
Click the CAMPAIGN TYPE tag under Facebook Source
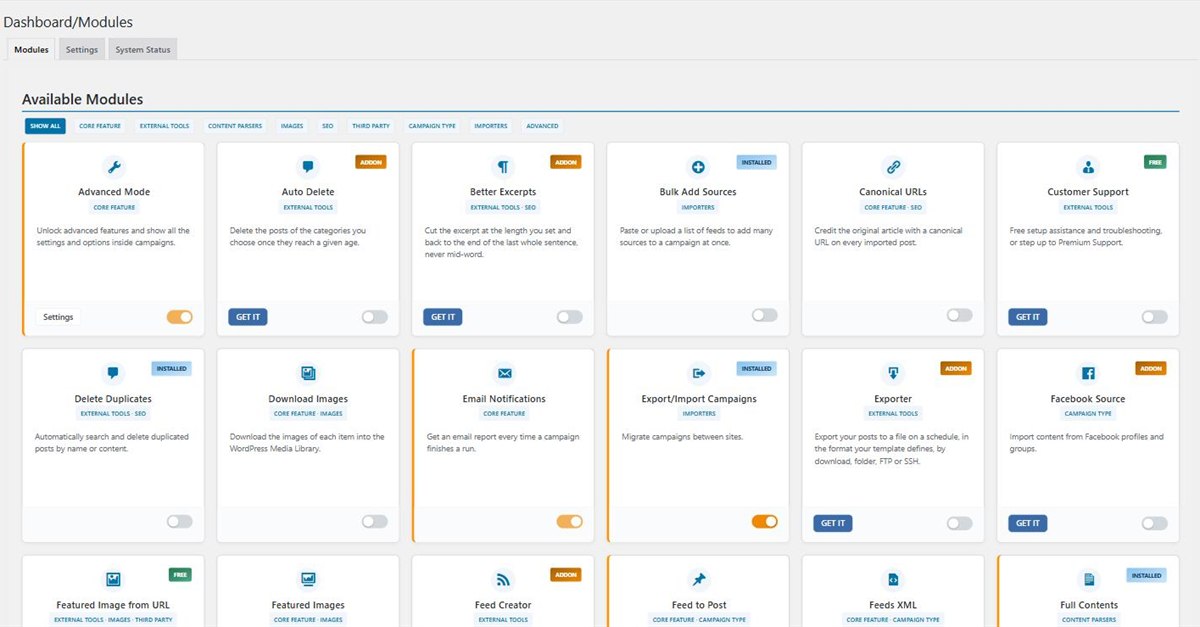pos(1088,413)
